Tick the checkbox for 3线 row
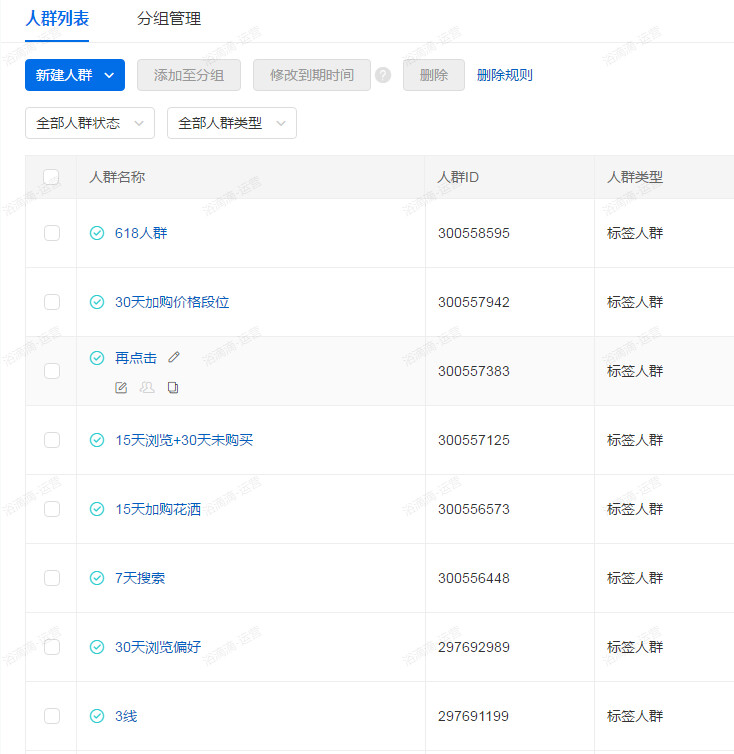This screenshot has width=734, height=754. (52, 716)
